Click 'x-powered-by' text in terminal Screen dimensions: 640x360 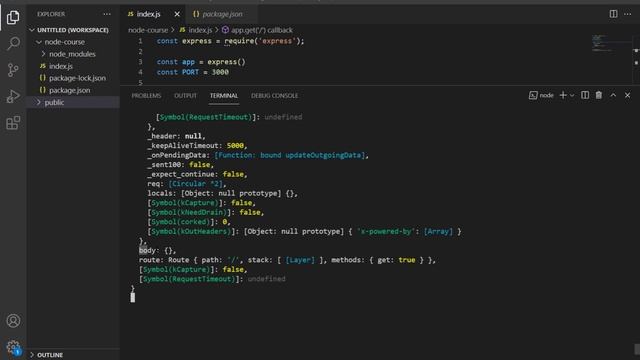point(386,231)
